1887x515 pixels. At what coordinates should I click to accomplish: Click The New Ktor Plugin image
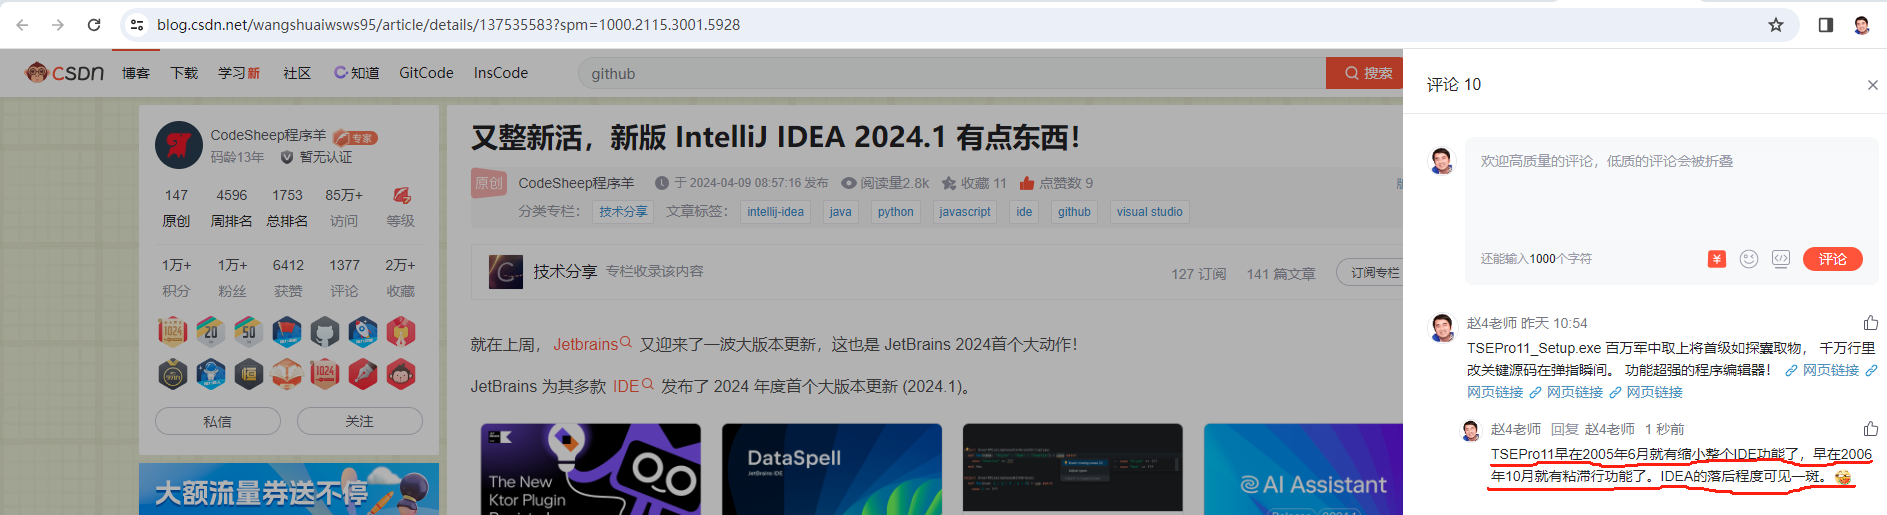(591, 469)
